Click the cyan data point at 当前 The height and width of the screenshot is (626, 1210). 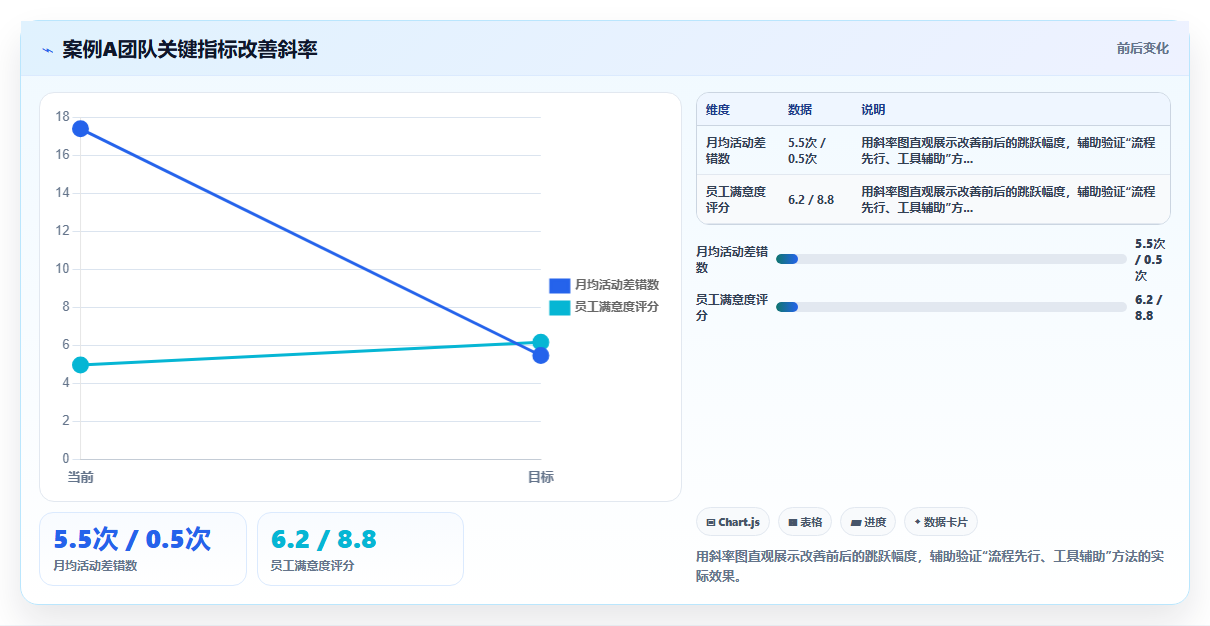[81, 365]
